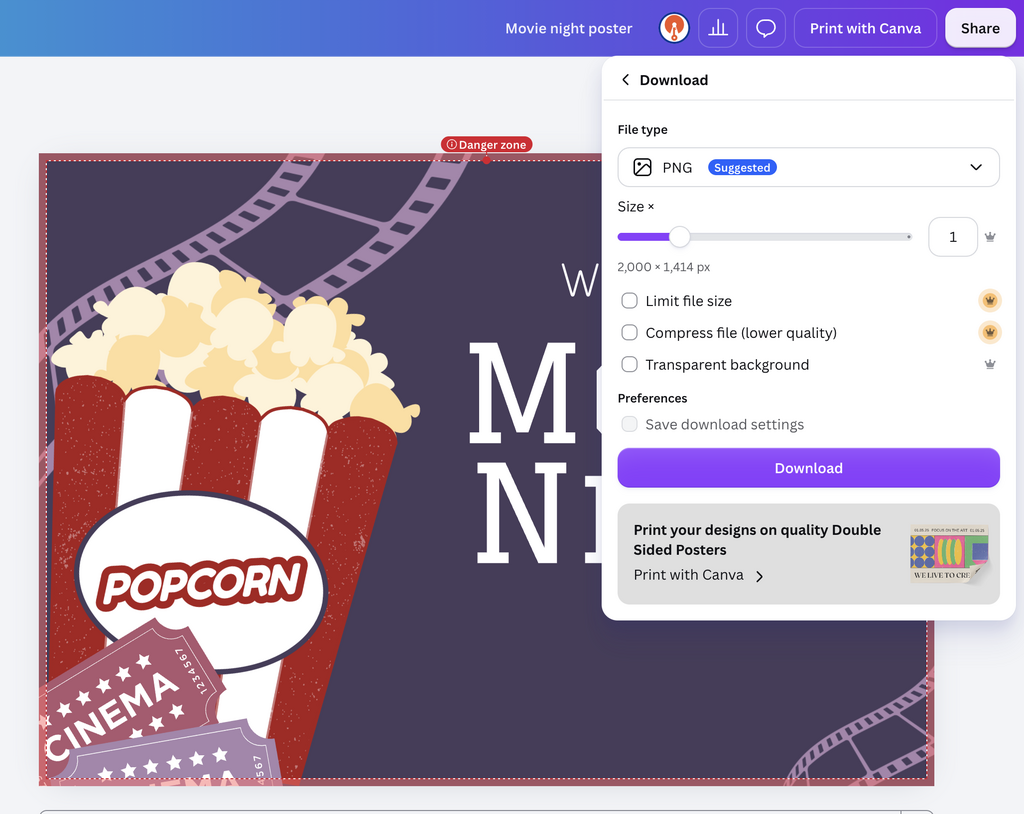Enable the Limit file size checkbox
Screen dimensions: 1024x814
click(x=630, y=301)
